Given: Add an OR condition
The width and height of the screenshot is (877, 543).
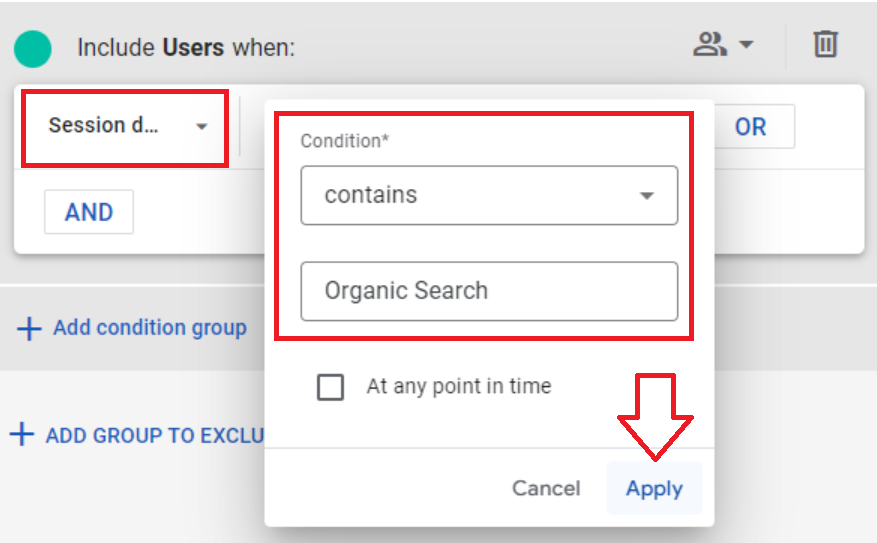Looking at the screenshot, I should click(751, 127).
